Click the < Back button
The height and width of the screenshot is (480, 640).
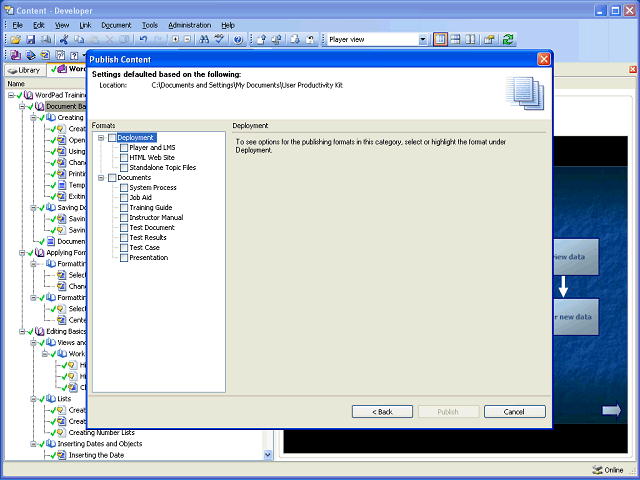[382, 412]
